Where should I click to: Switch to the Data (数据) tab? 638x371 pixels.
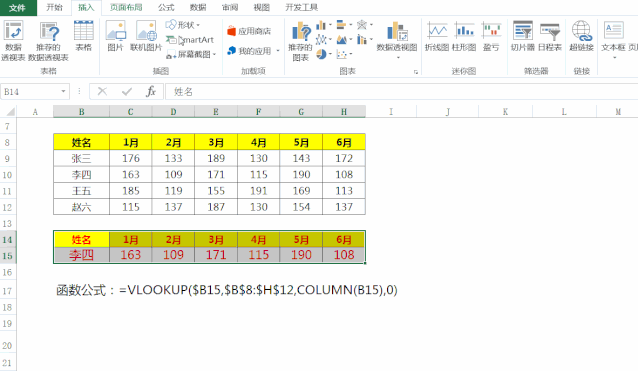pyautogui.click(x=198, y=7)
